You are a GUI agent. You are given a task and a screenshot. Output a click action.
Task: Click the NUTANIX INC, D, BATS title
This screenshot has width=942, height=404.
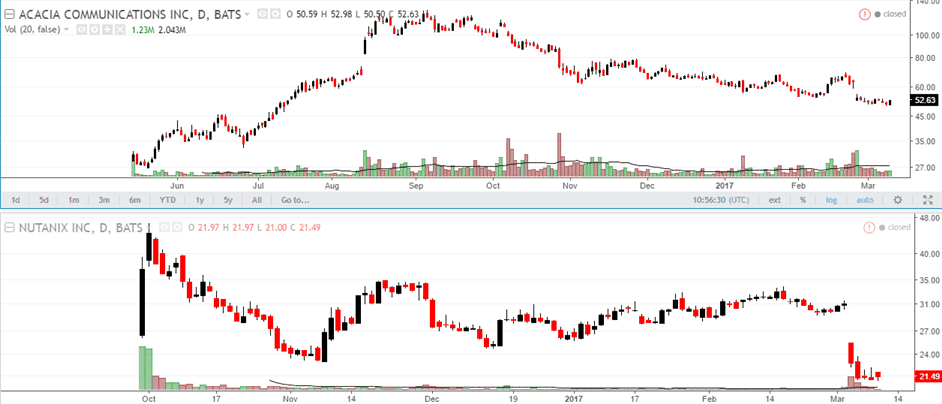pos(81,228)
